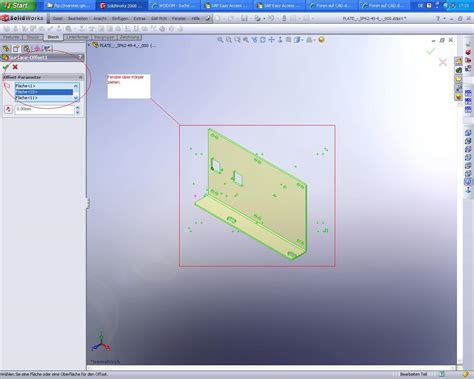
Task: Click the Print icon in the title toolbar
Action: [x=257, y=18]
